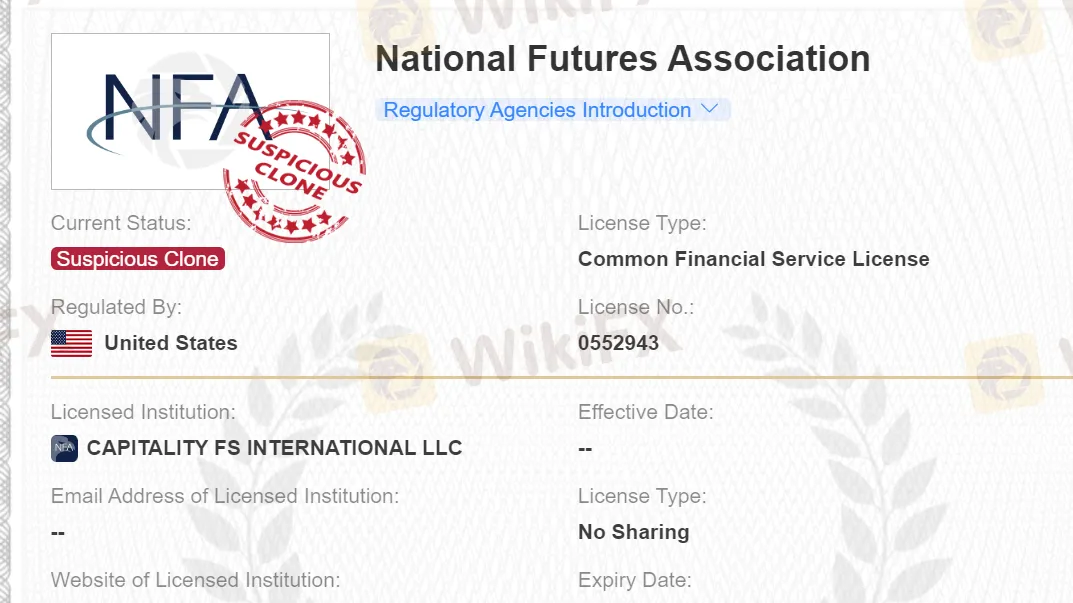Click the Suspicious Clone status badge
Viewport: 1073px width, 603px height.
click(138, 259)
